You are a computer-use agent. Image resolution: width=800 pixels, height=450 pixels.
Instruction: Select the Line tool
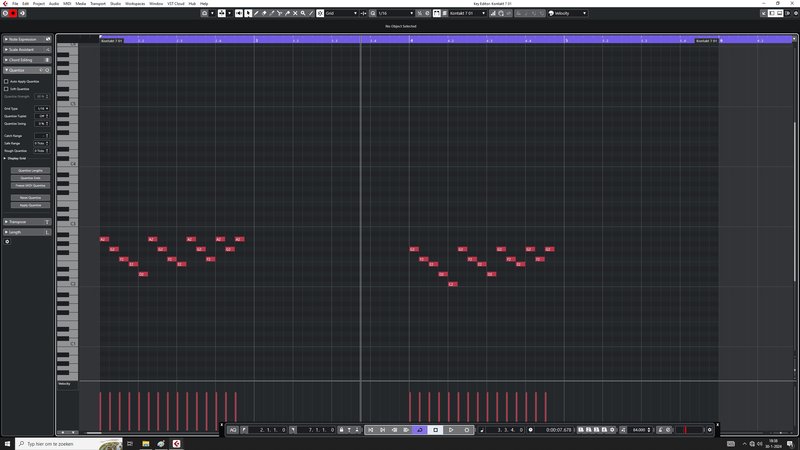[311, 13]
